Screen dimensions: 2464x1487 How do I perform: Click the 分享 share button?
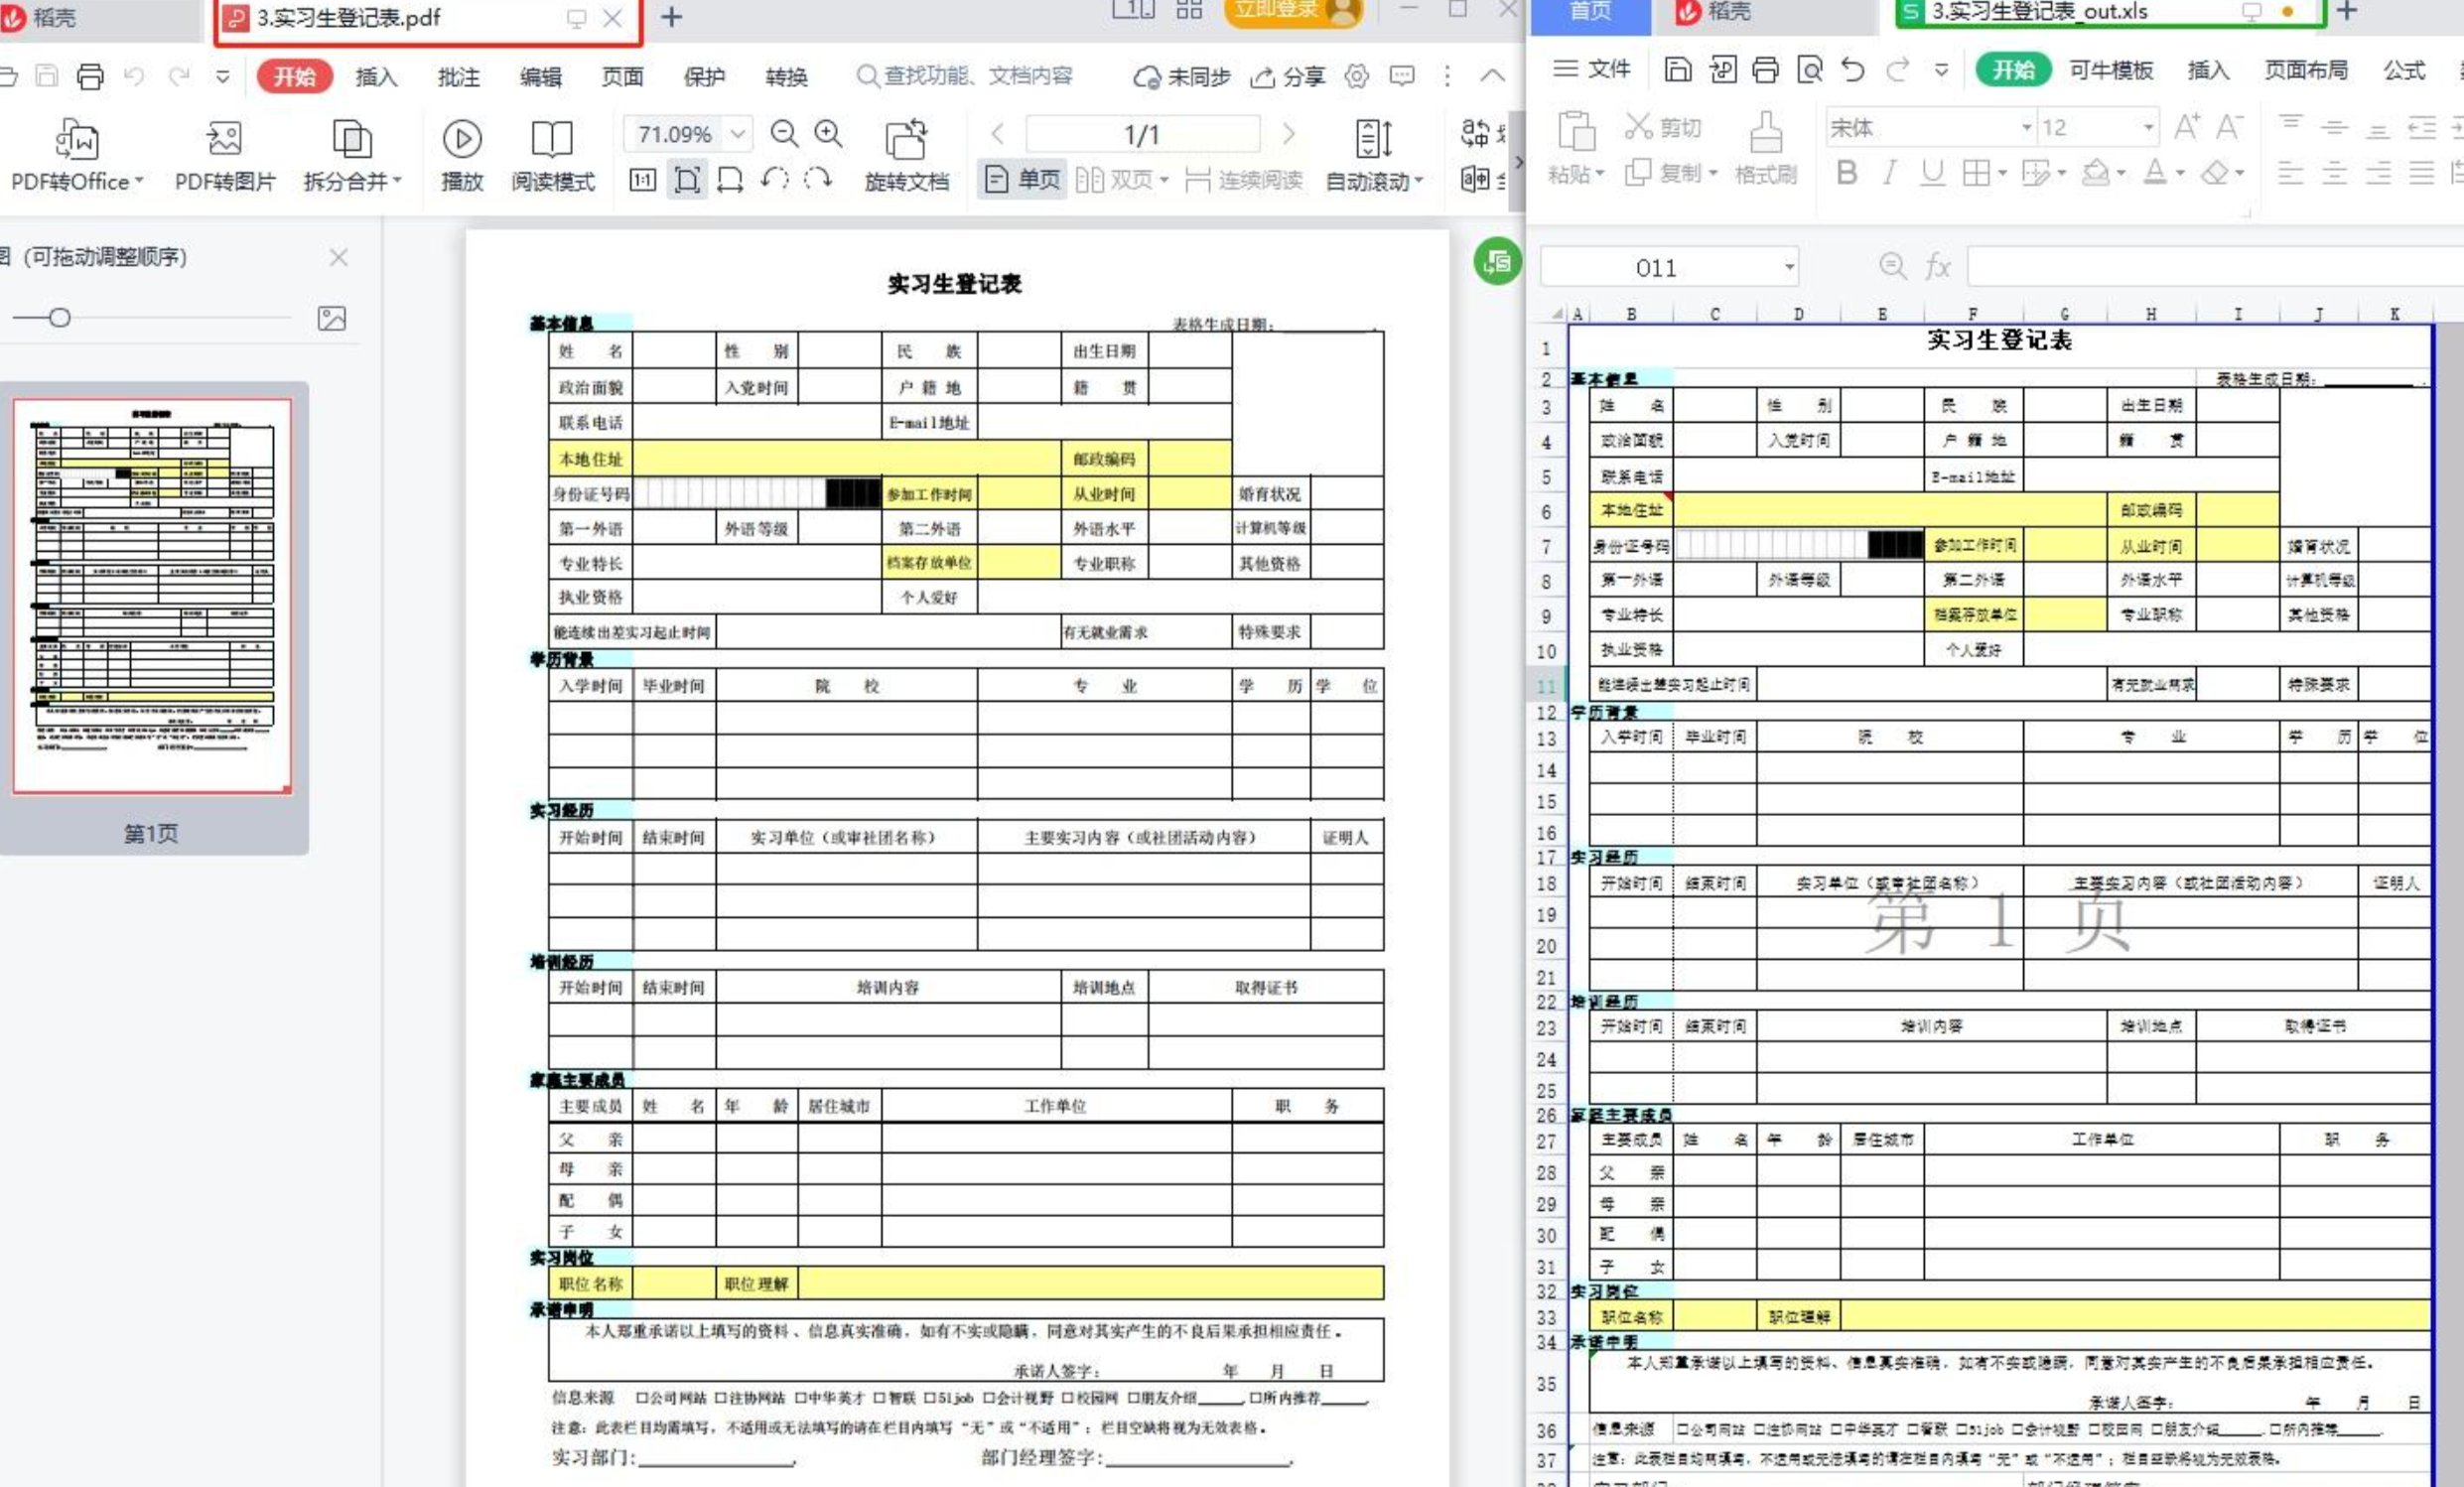coord(1289,77)
